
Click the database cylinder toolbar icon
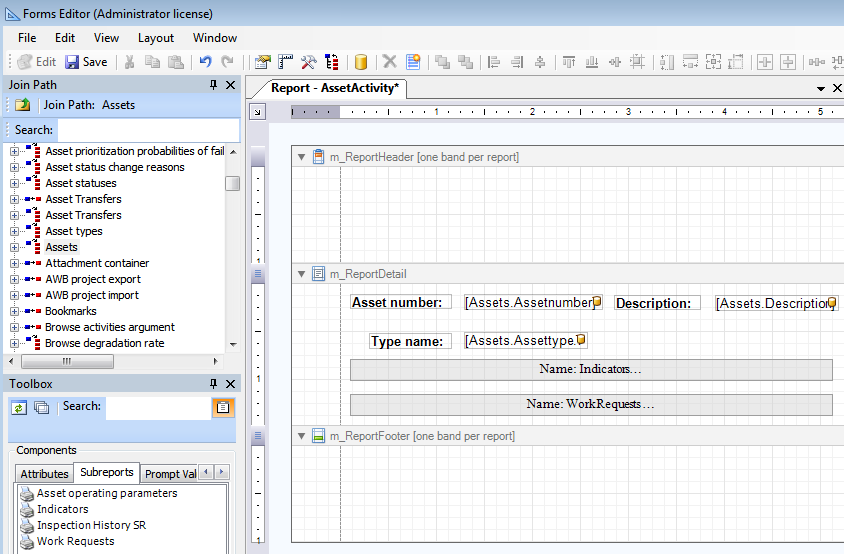(361, 62)
